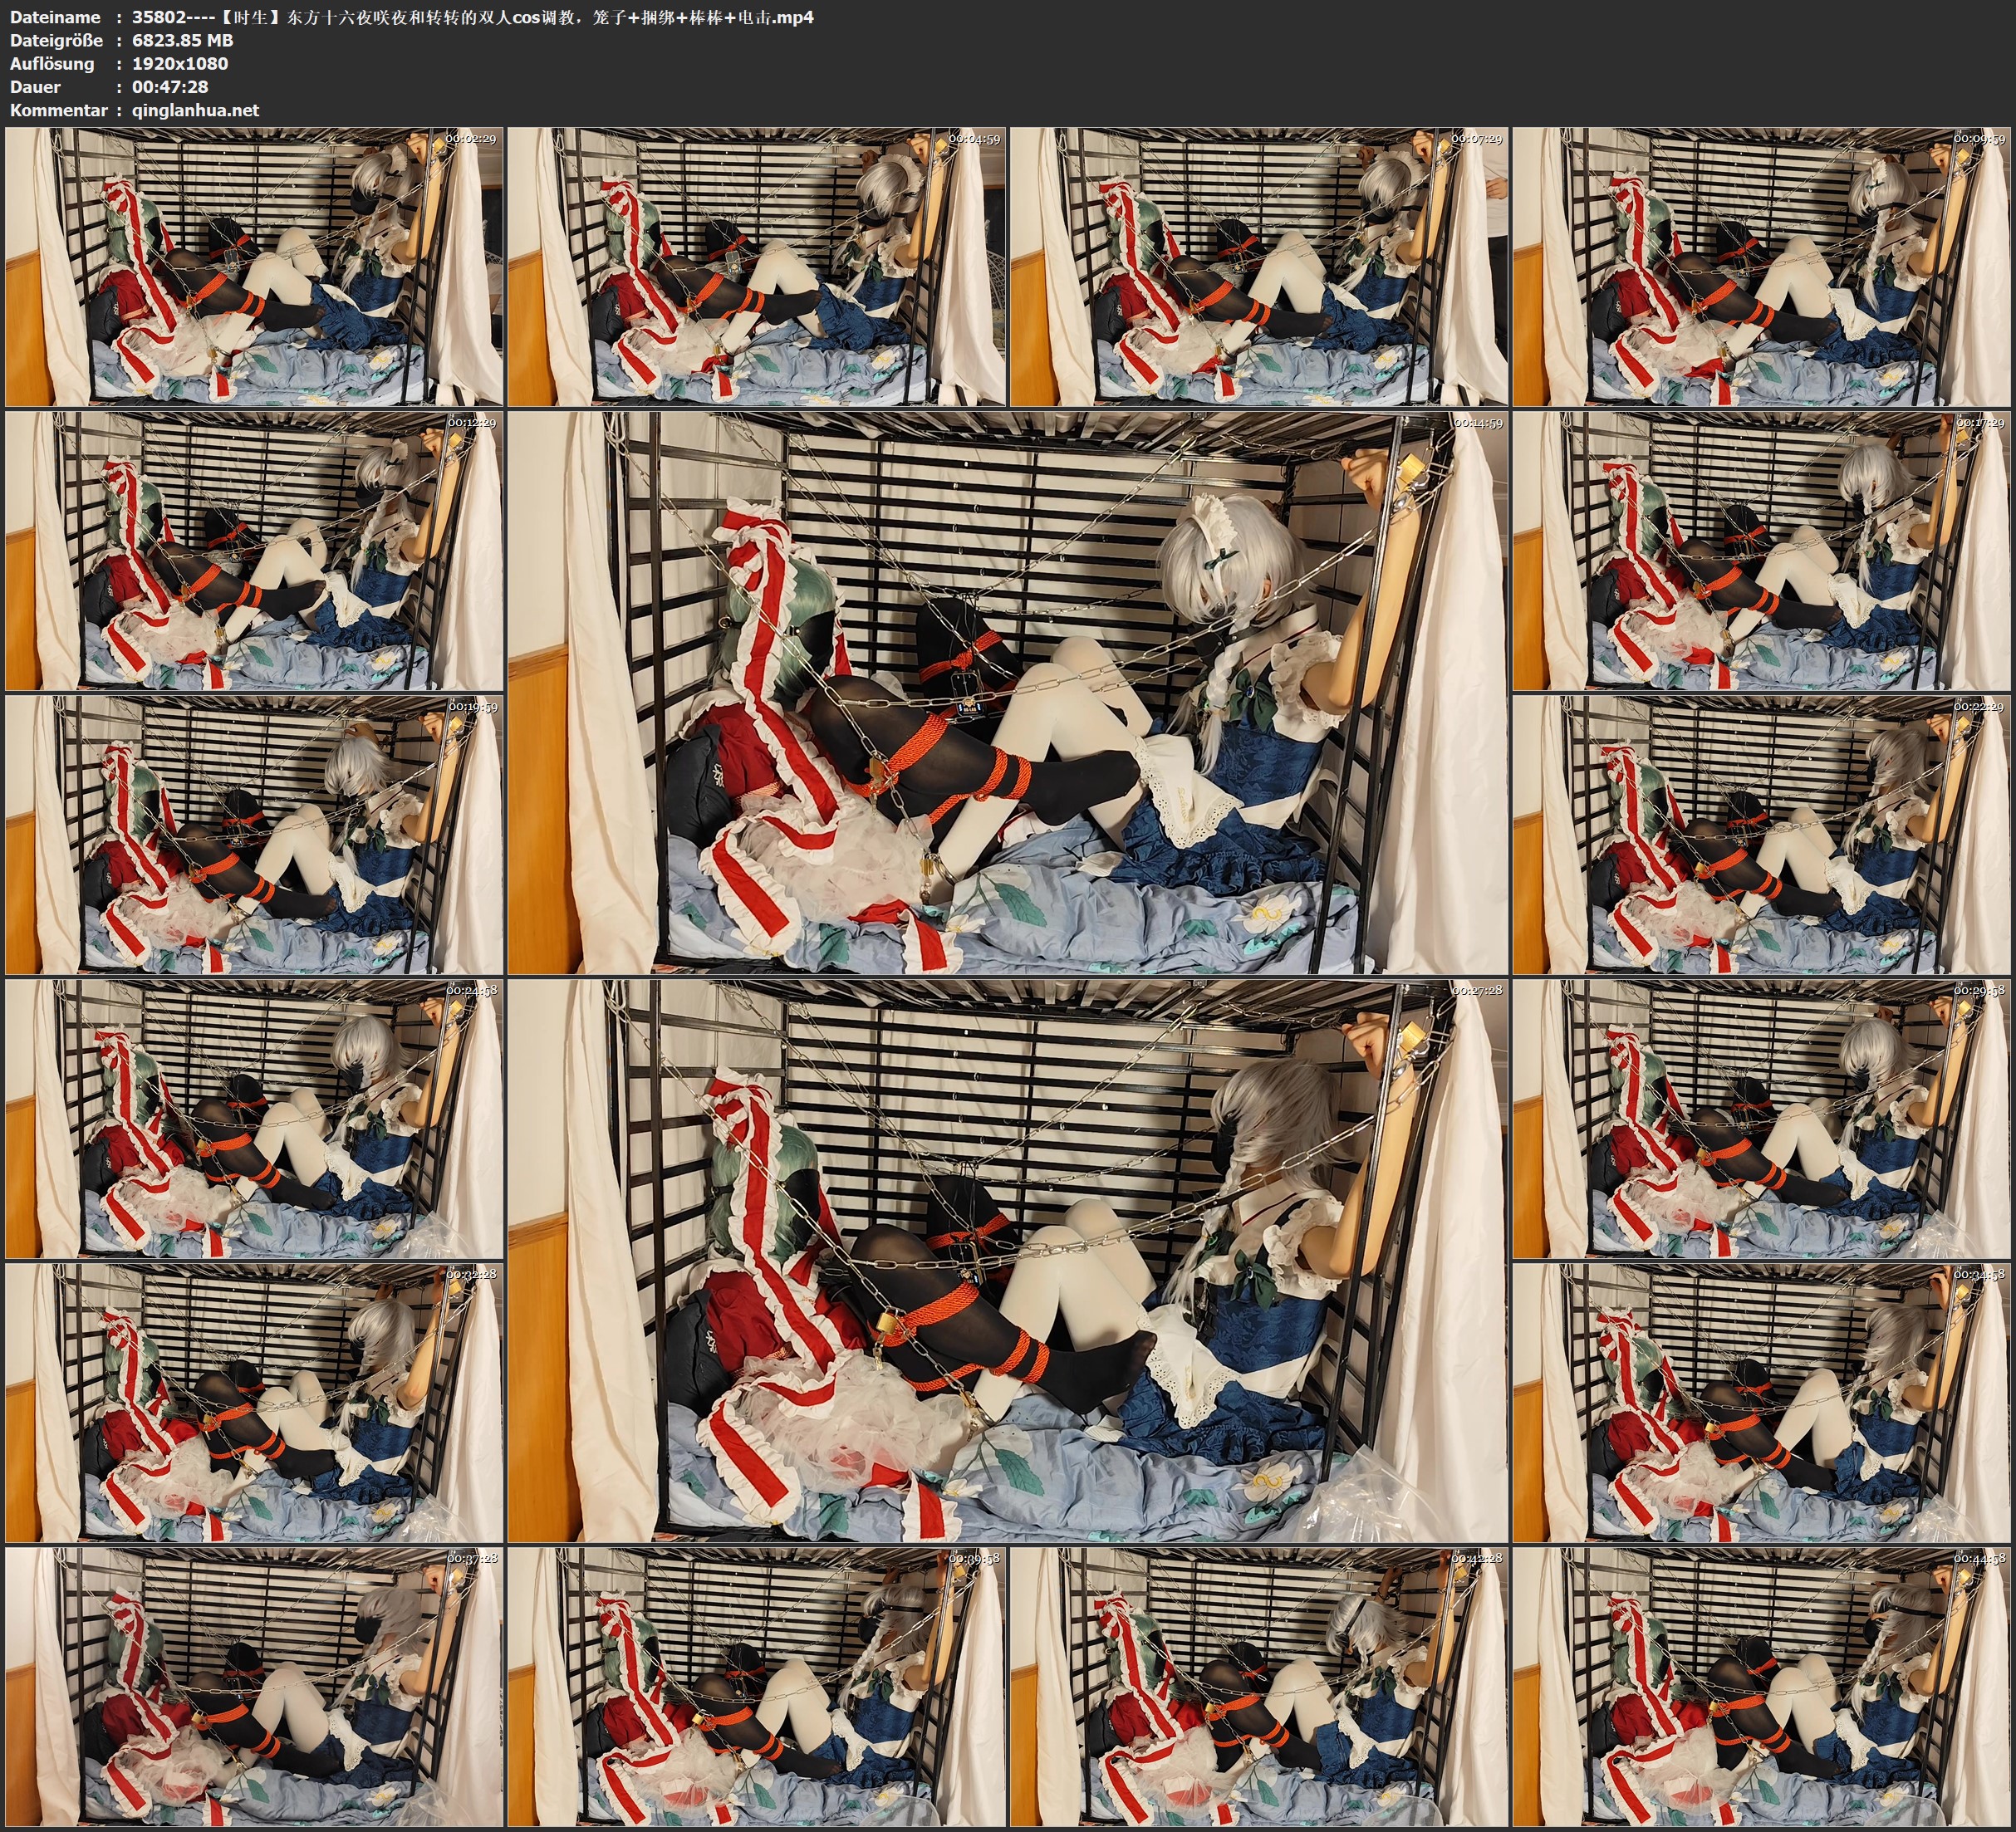
Task: Select the large frame at 00:27:28
Action: click(x=1008, y=1261)
